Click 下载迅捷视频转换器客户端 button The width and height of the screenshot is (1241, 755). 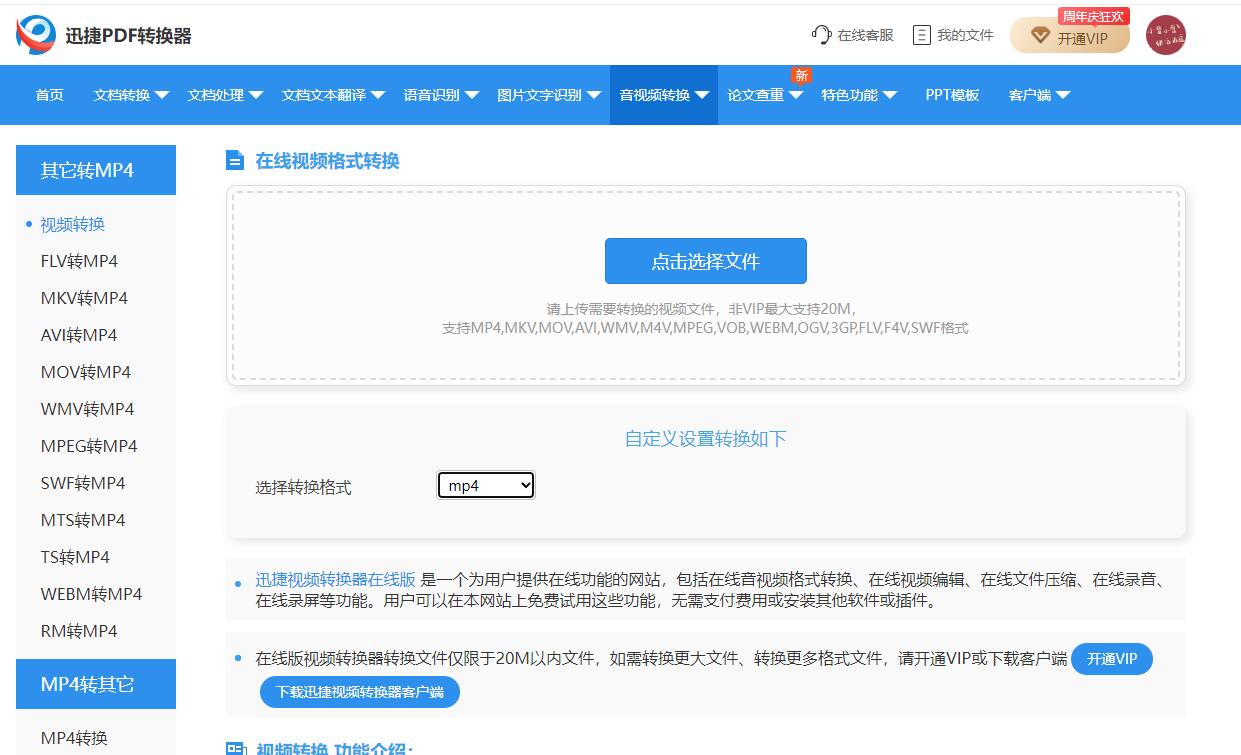coord(360,692)
